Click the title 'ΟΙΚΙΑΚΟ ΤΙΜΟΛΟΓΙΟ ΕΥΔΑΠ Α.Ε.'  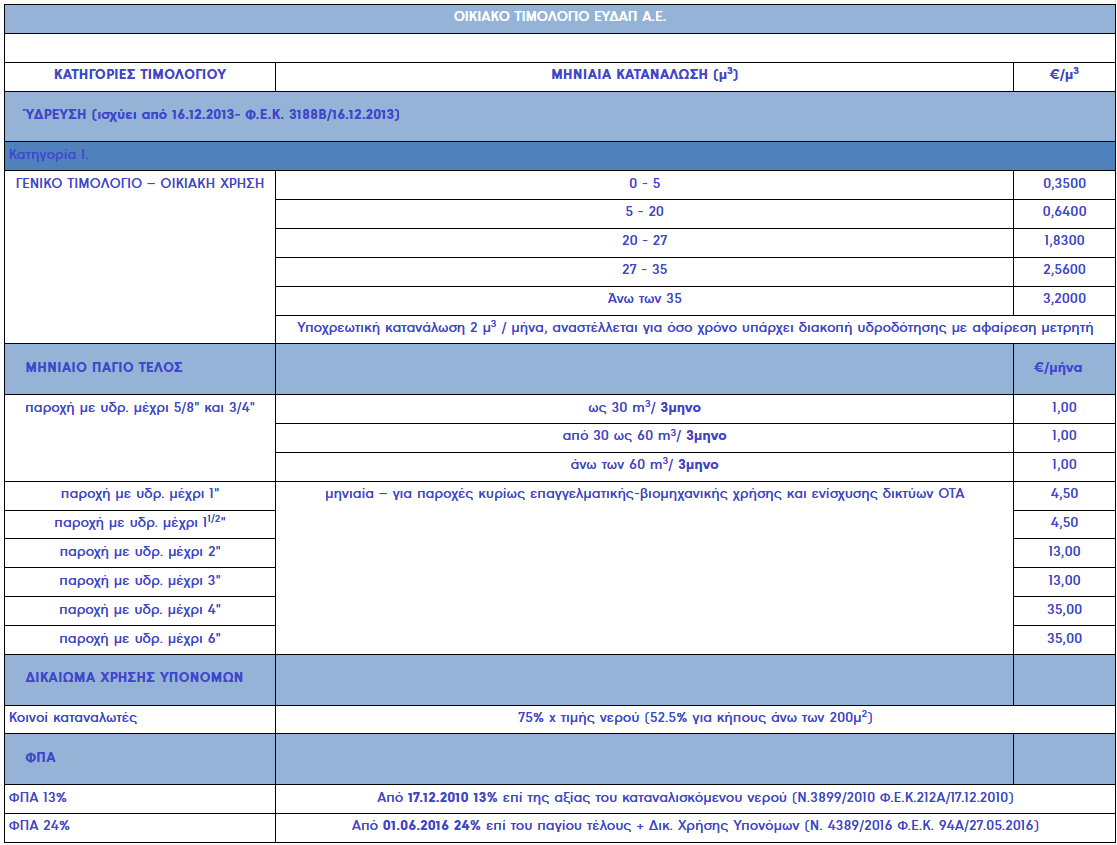point(559,18)
